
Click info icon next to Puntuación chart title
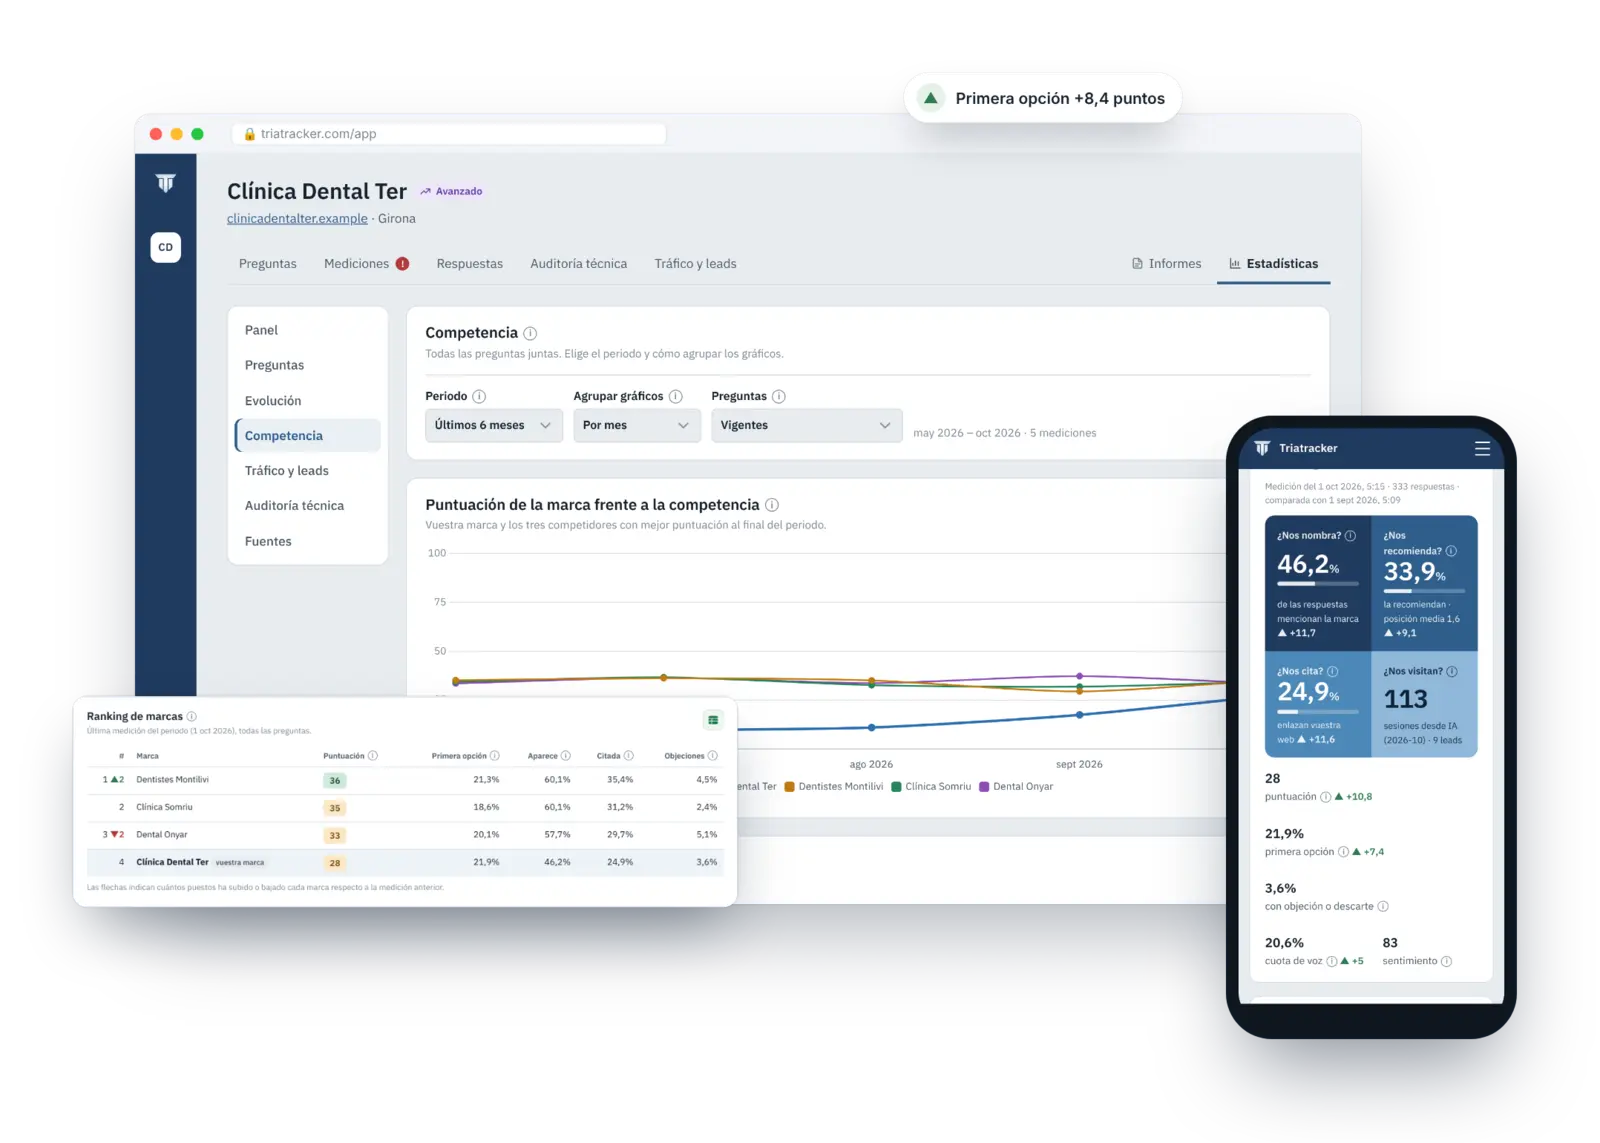coord(772,505)
